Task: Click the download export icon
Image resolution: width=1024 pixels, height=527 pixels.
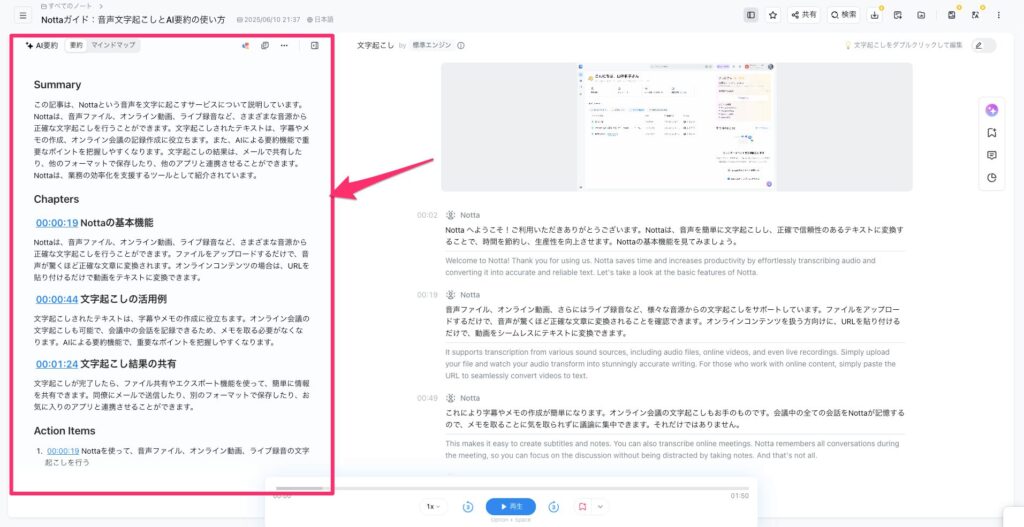Action: (x=874, y=15)
